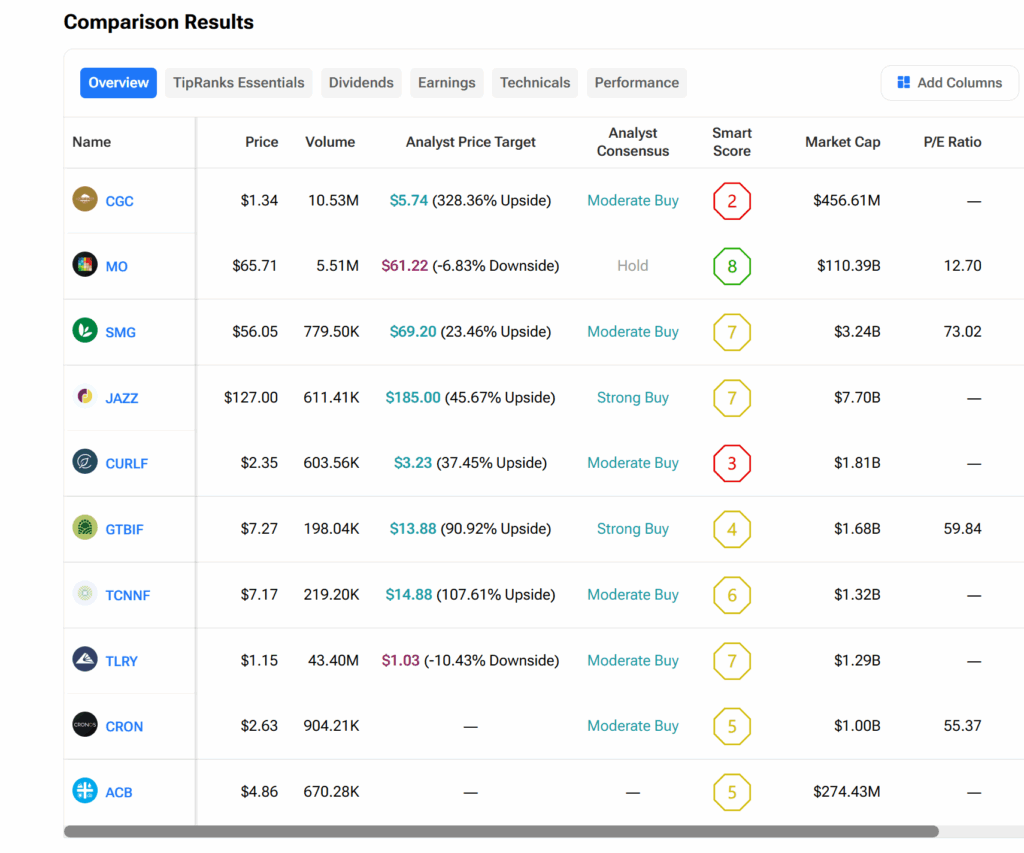Image resolution: width=1024 pixels, height=853 pixels.
Task: Click TCNNF's Smart Score 6 badge
Action: [732, 595]
